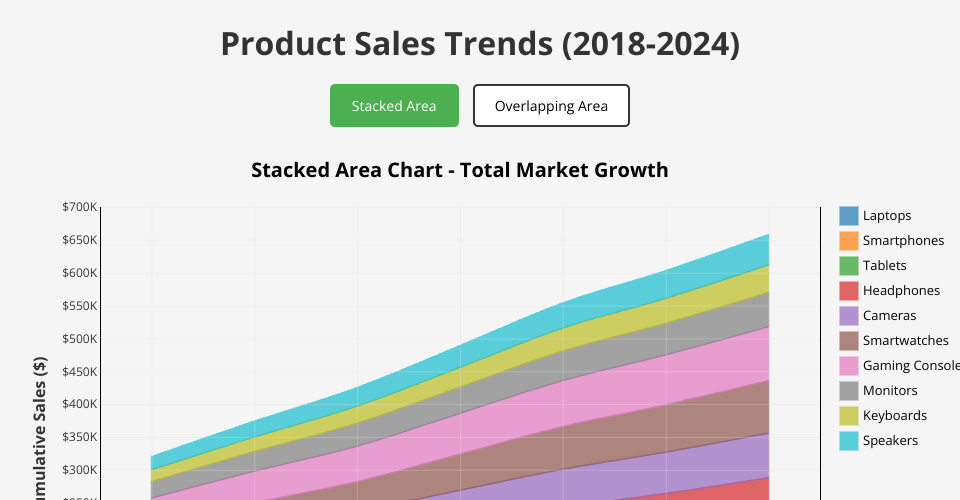Viewport: 960px width, 500px height.
Task: Click the red Headphones legend swatch
Action: [x=849, y=291]
